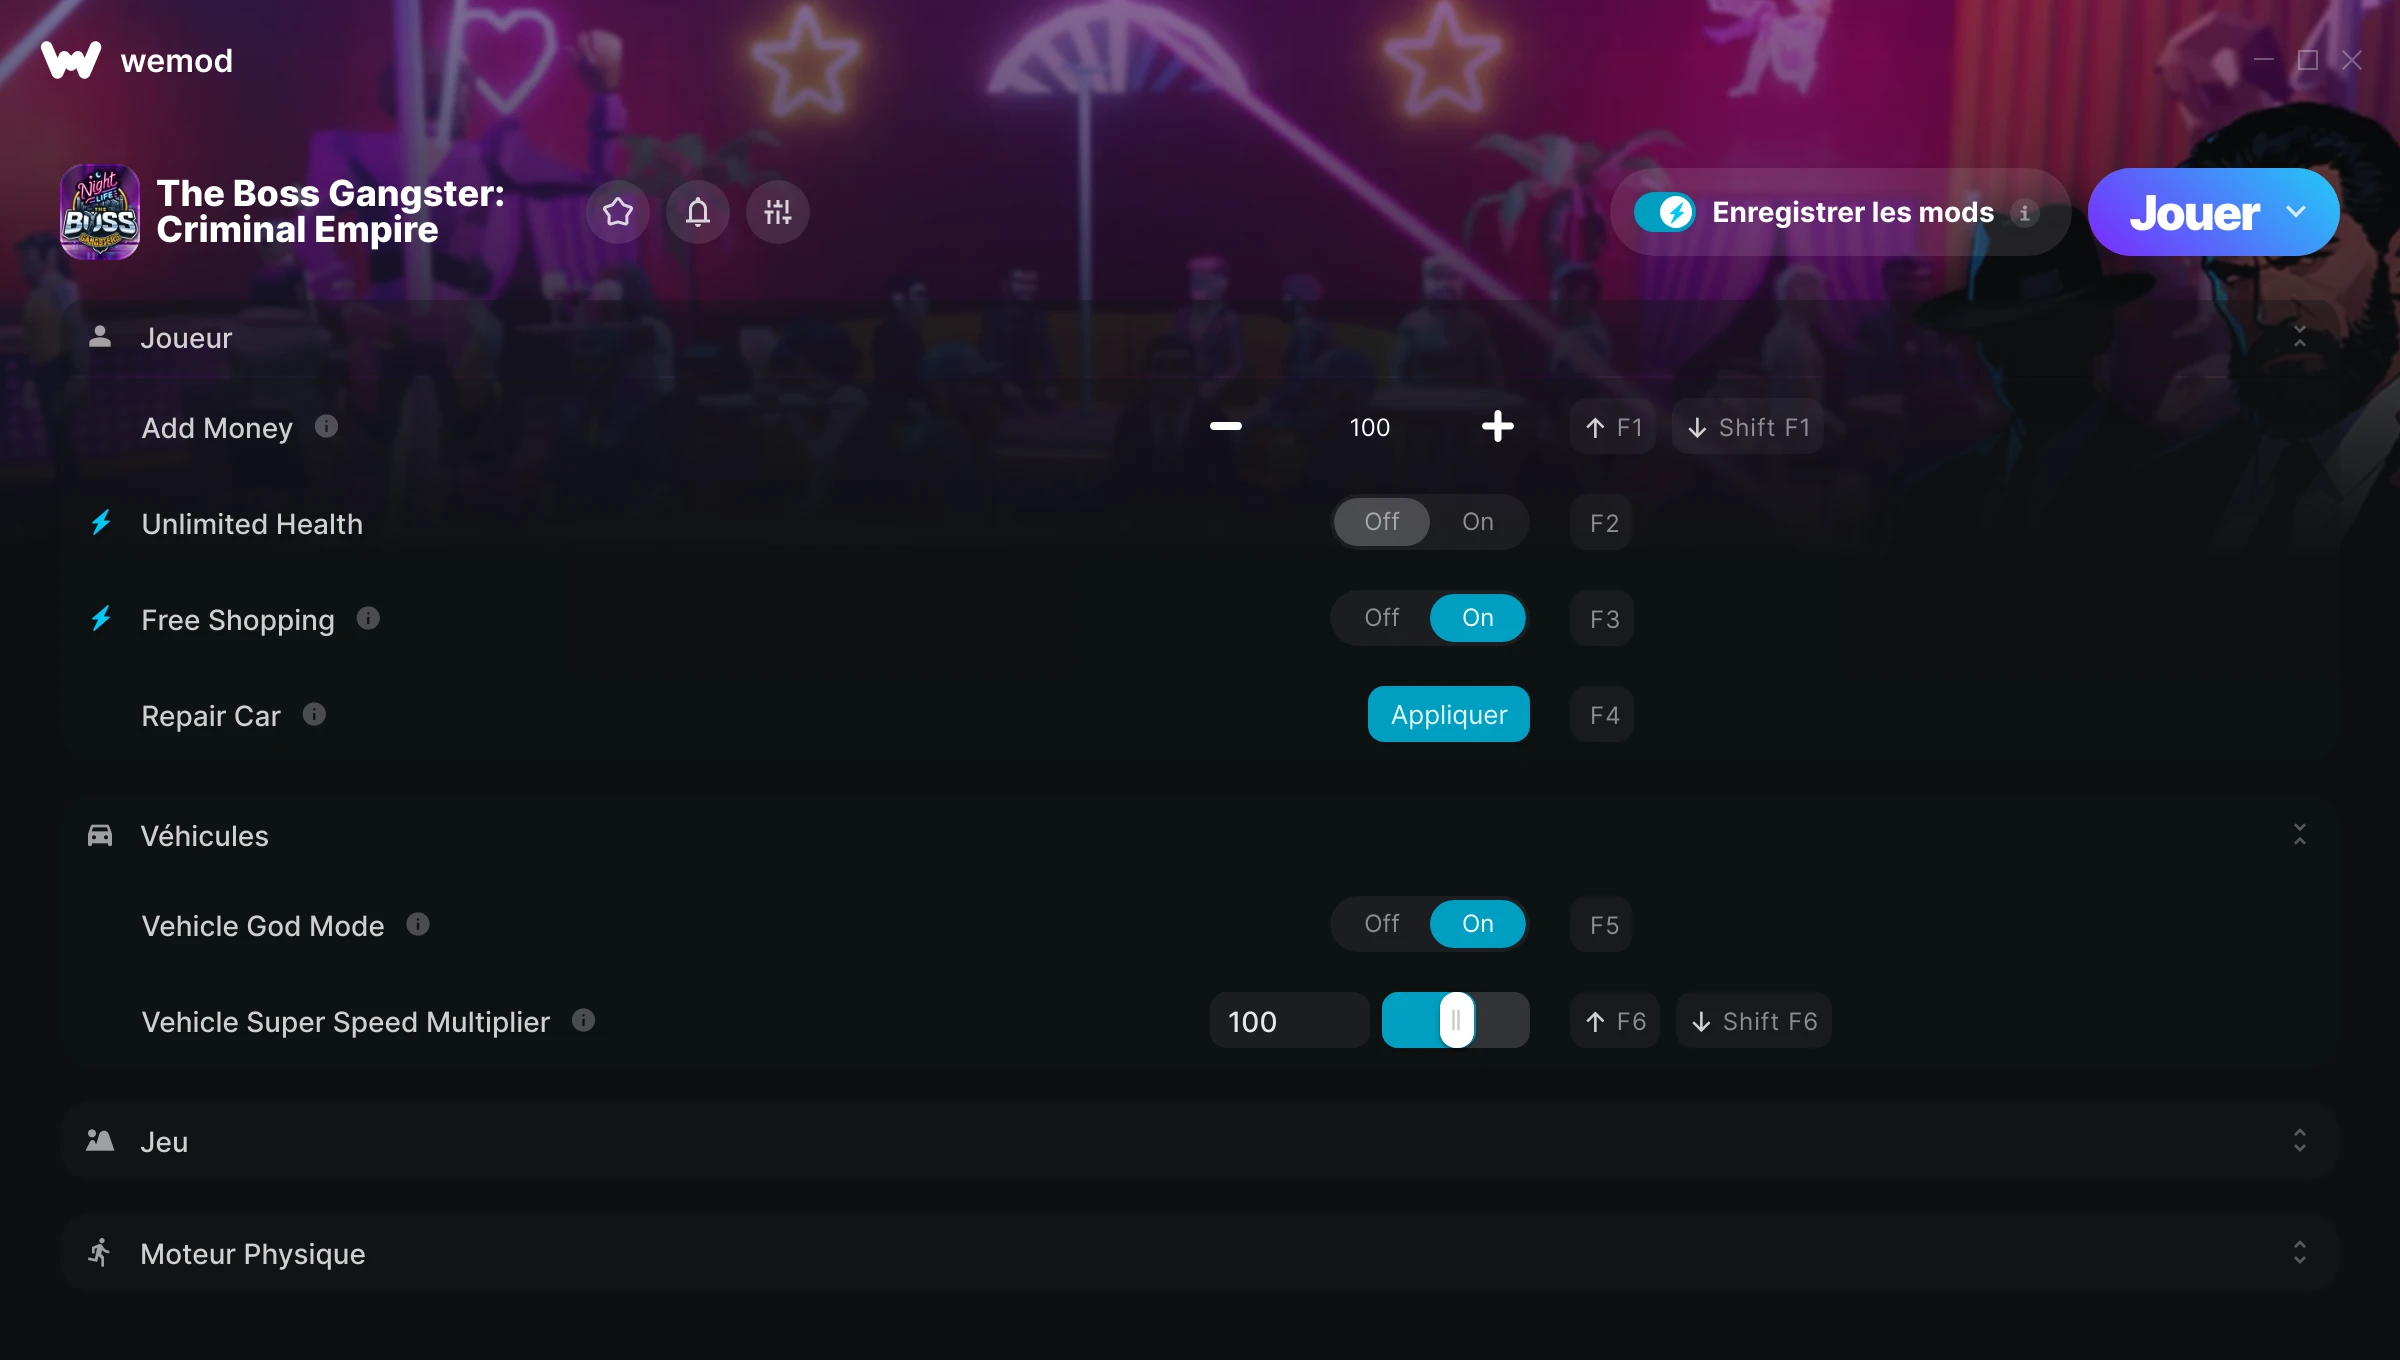The height and width of the screenshot is (1360, 2400).
Task: Open notifications bell icon
Action: 698,212
